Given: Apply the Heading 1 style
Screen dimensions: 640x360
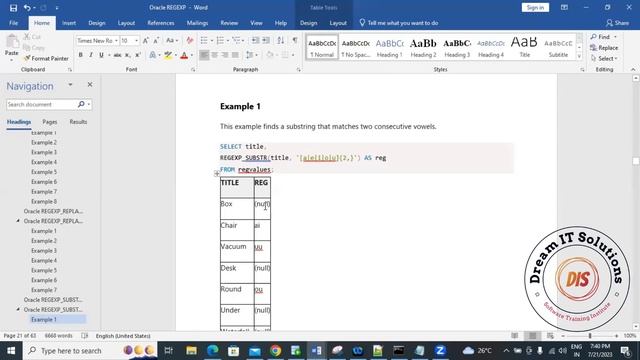Looking at the screenshot, I should [389, 47].
